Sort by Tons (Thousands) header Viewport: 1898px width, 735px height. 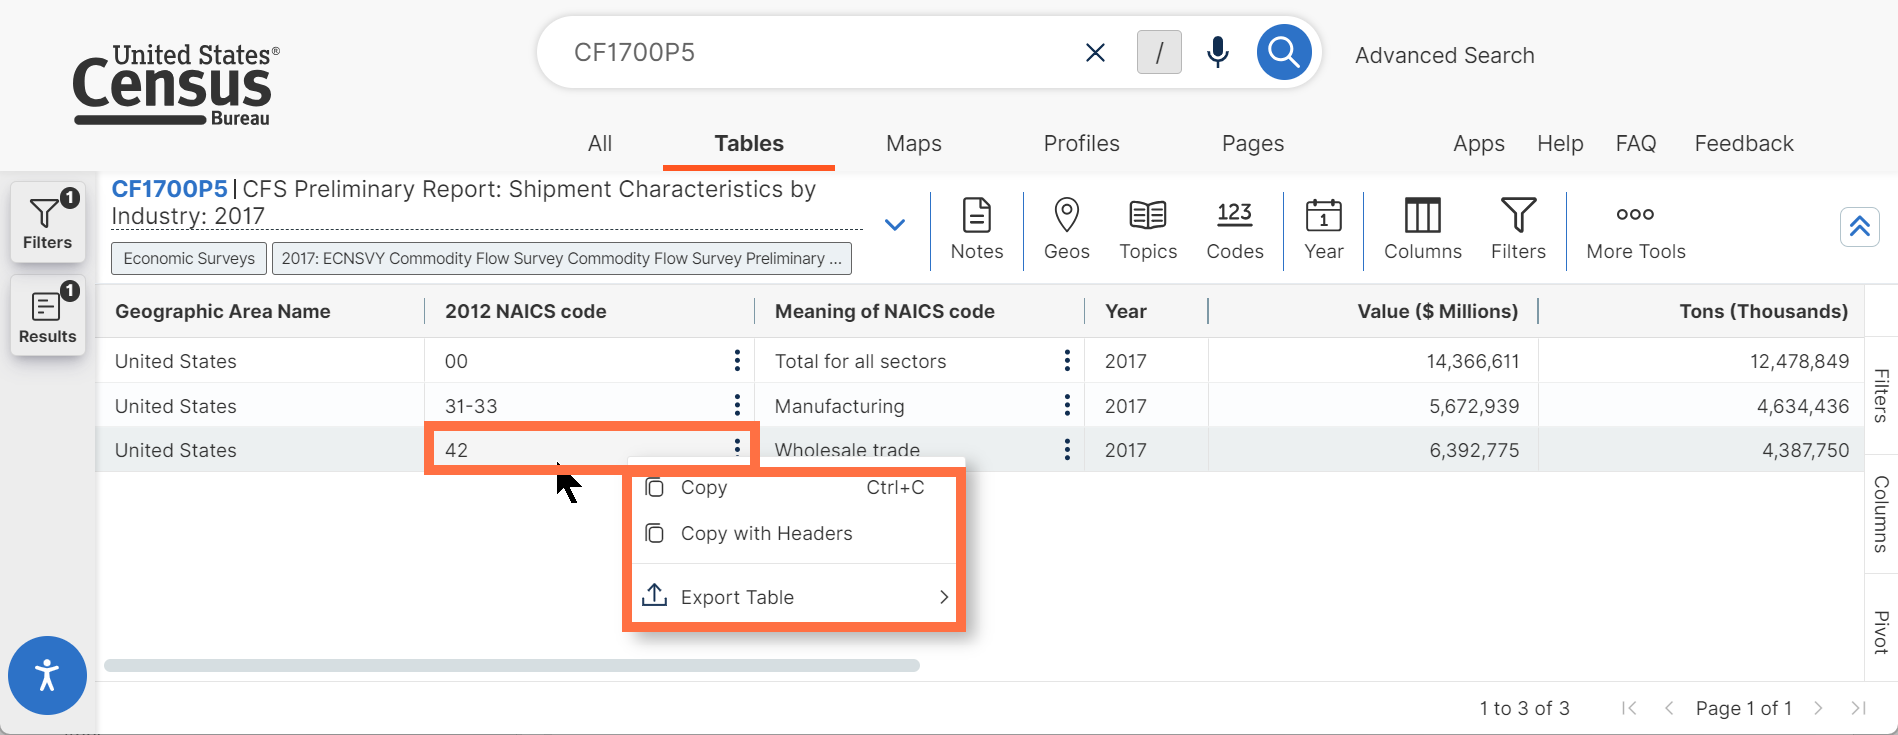click(x=1764, y=311)
